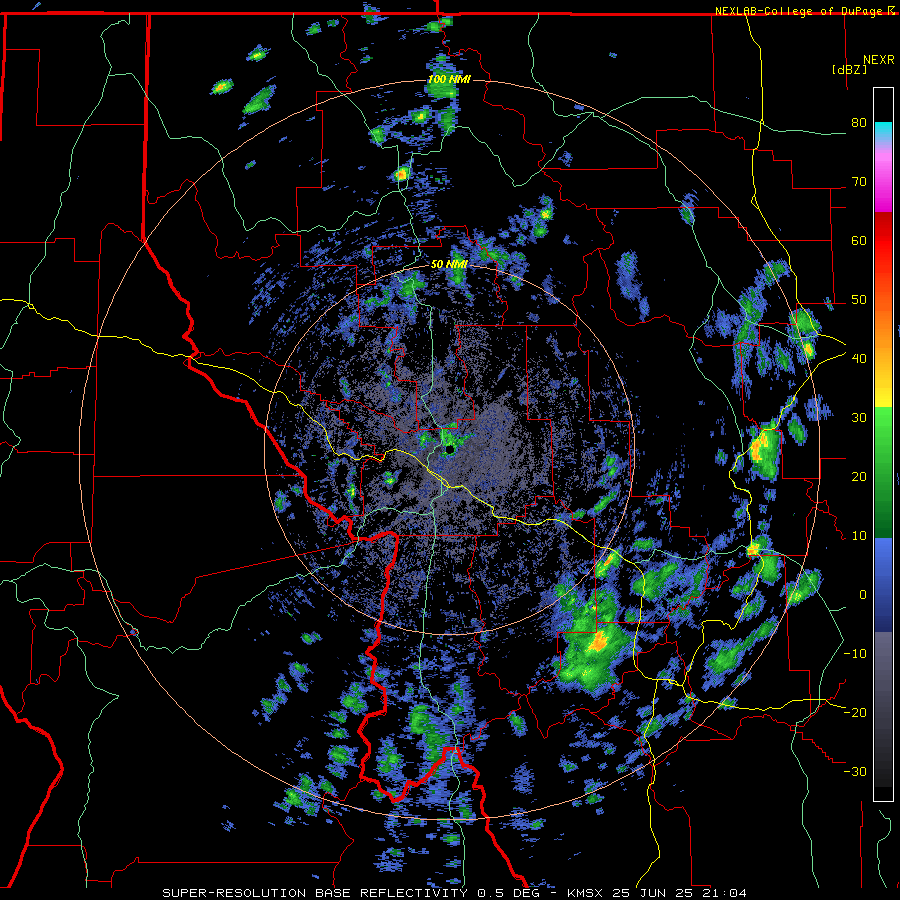Screen dimensions: 900x900
Task: Click the NEXR label above the color scale
Action: (879, 60)
